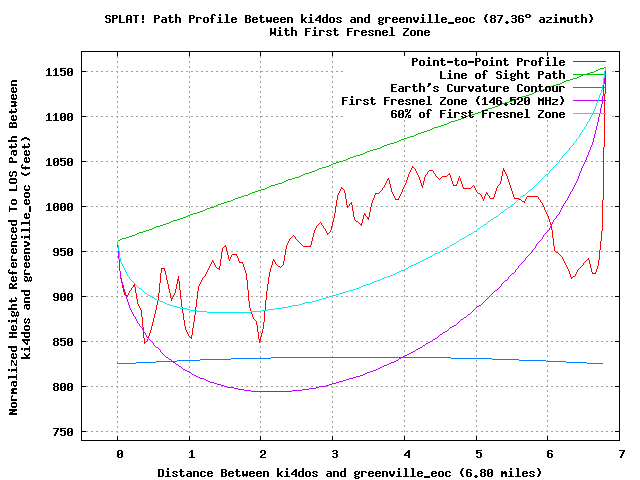
Task: Click the y-axis tick label 1100
Action: click(x=59, y=117)
